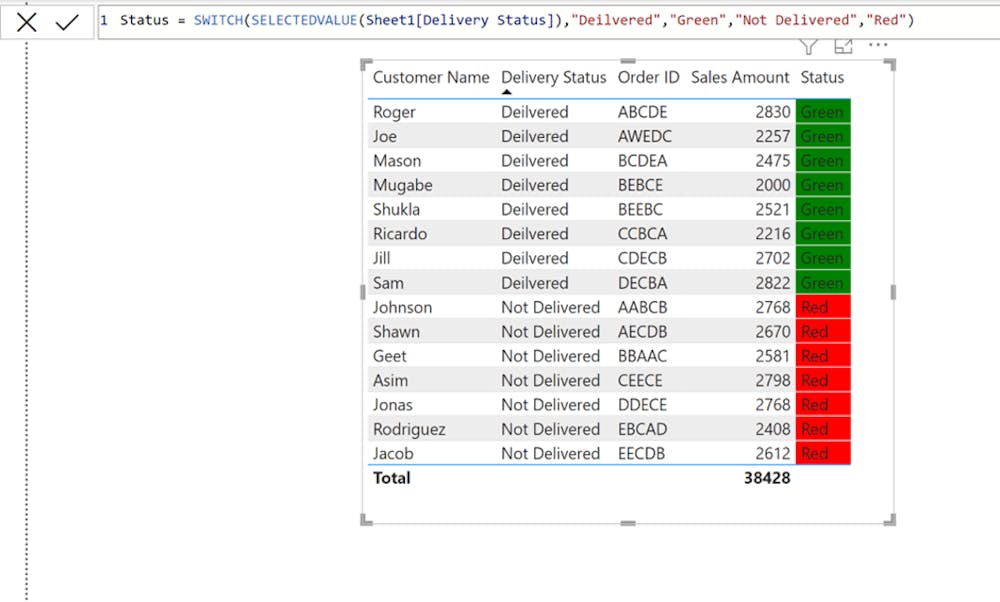1000x602 pixels.
Task: Sort by the Order ID column header
Action: 648,77
